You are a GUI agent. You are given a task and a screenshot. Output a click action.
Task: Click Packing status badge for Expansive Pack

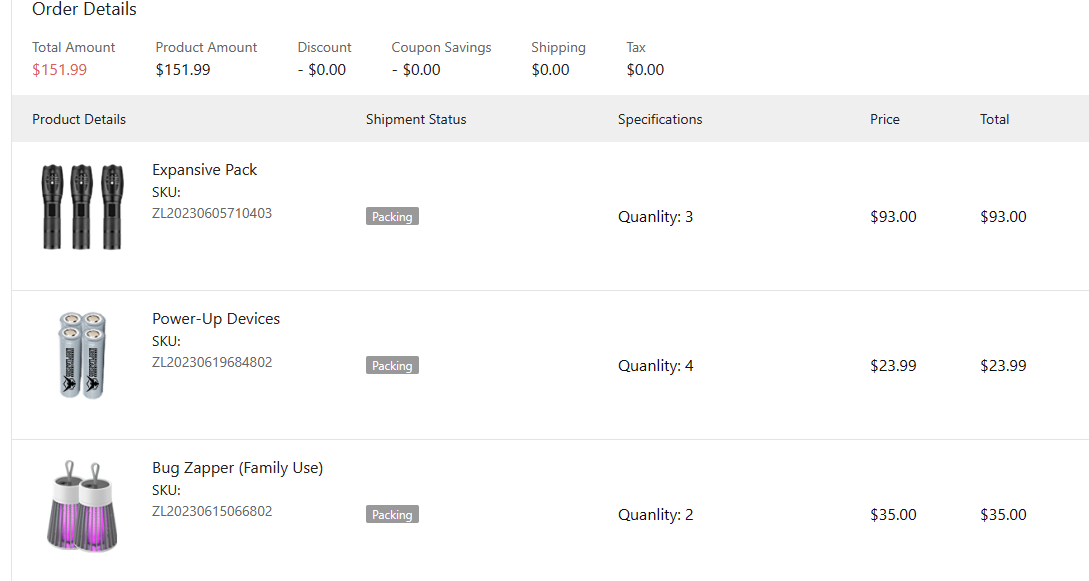392,217
